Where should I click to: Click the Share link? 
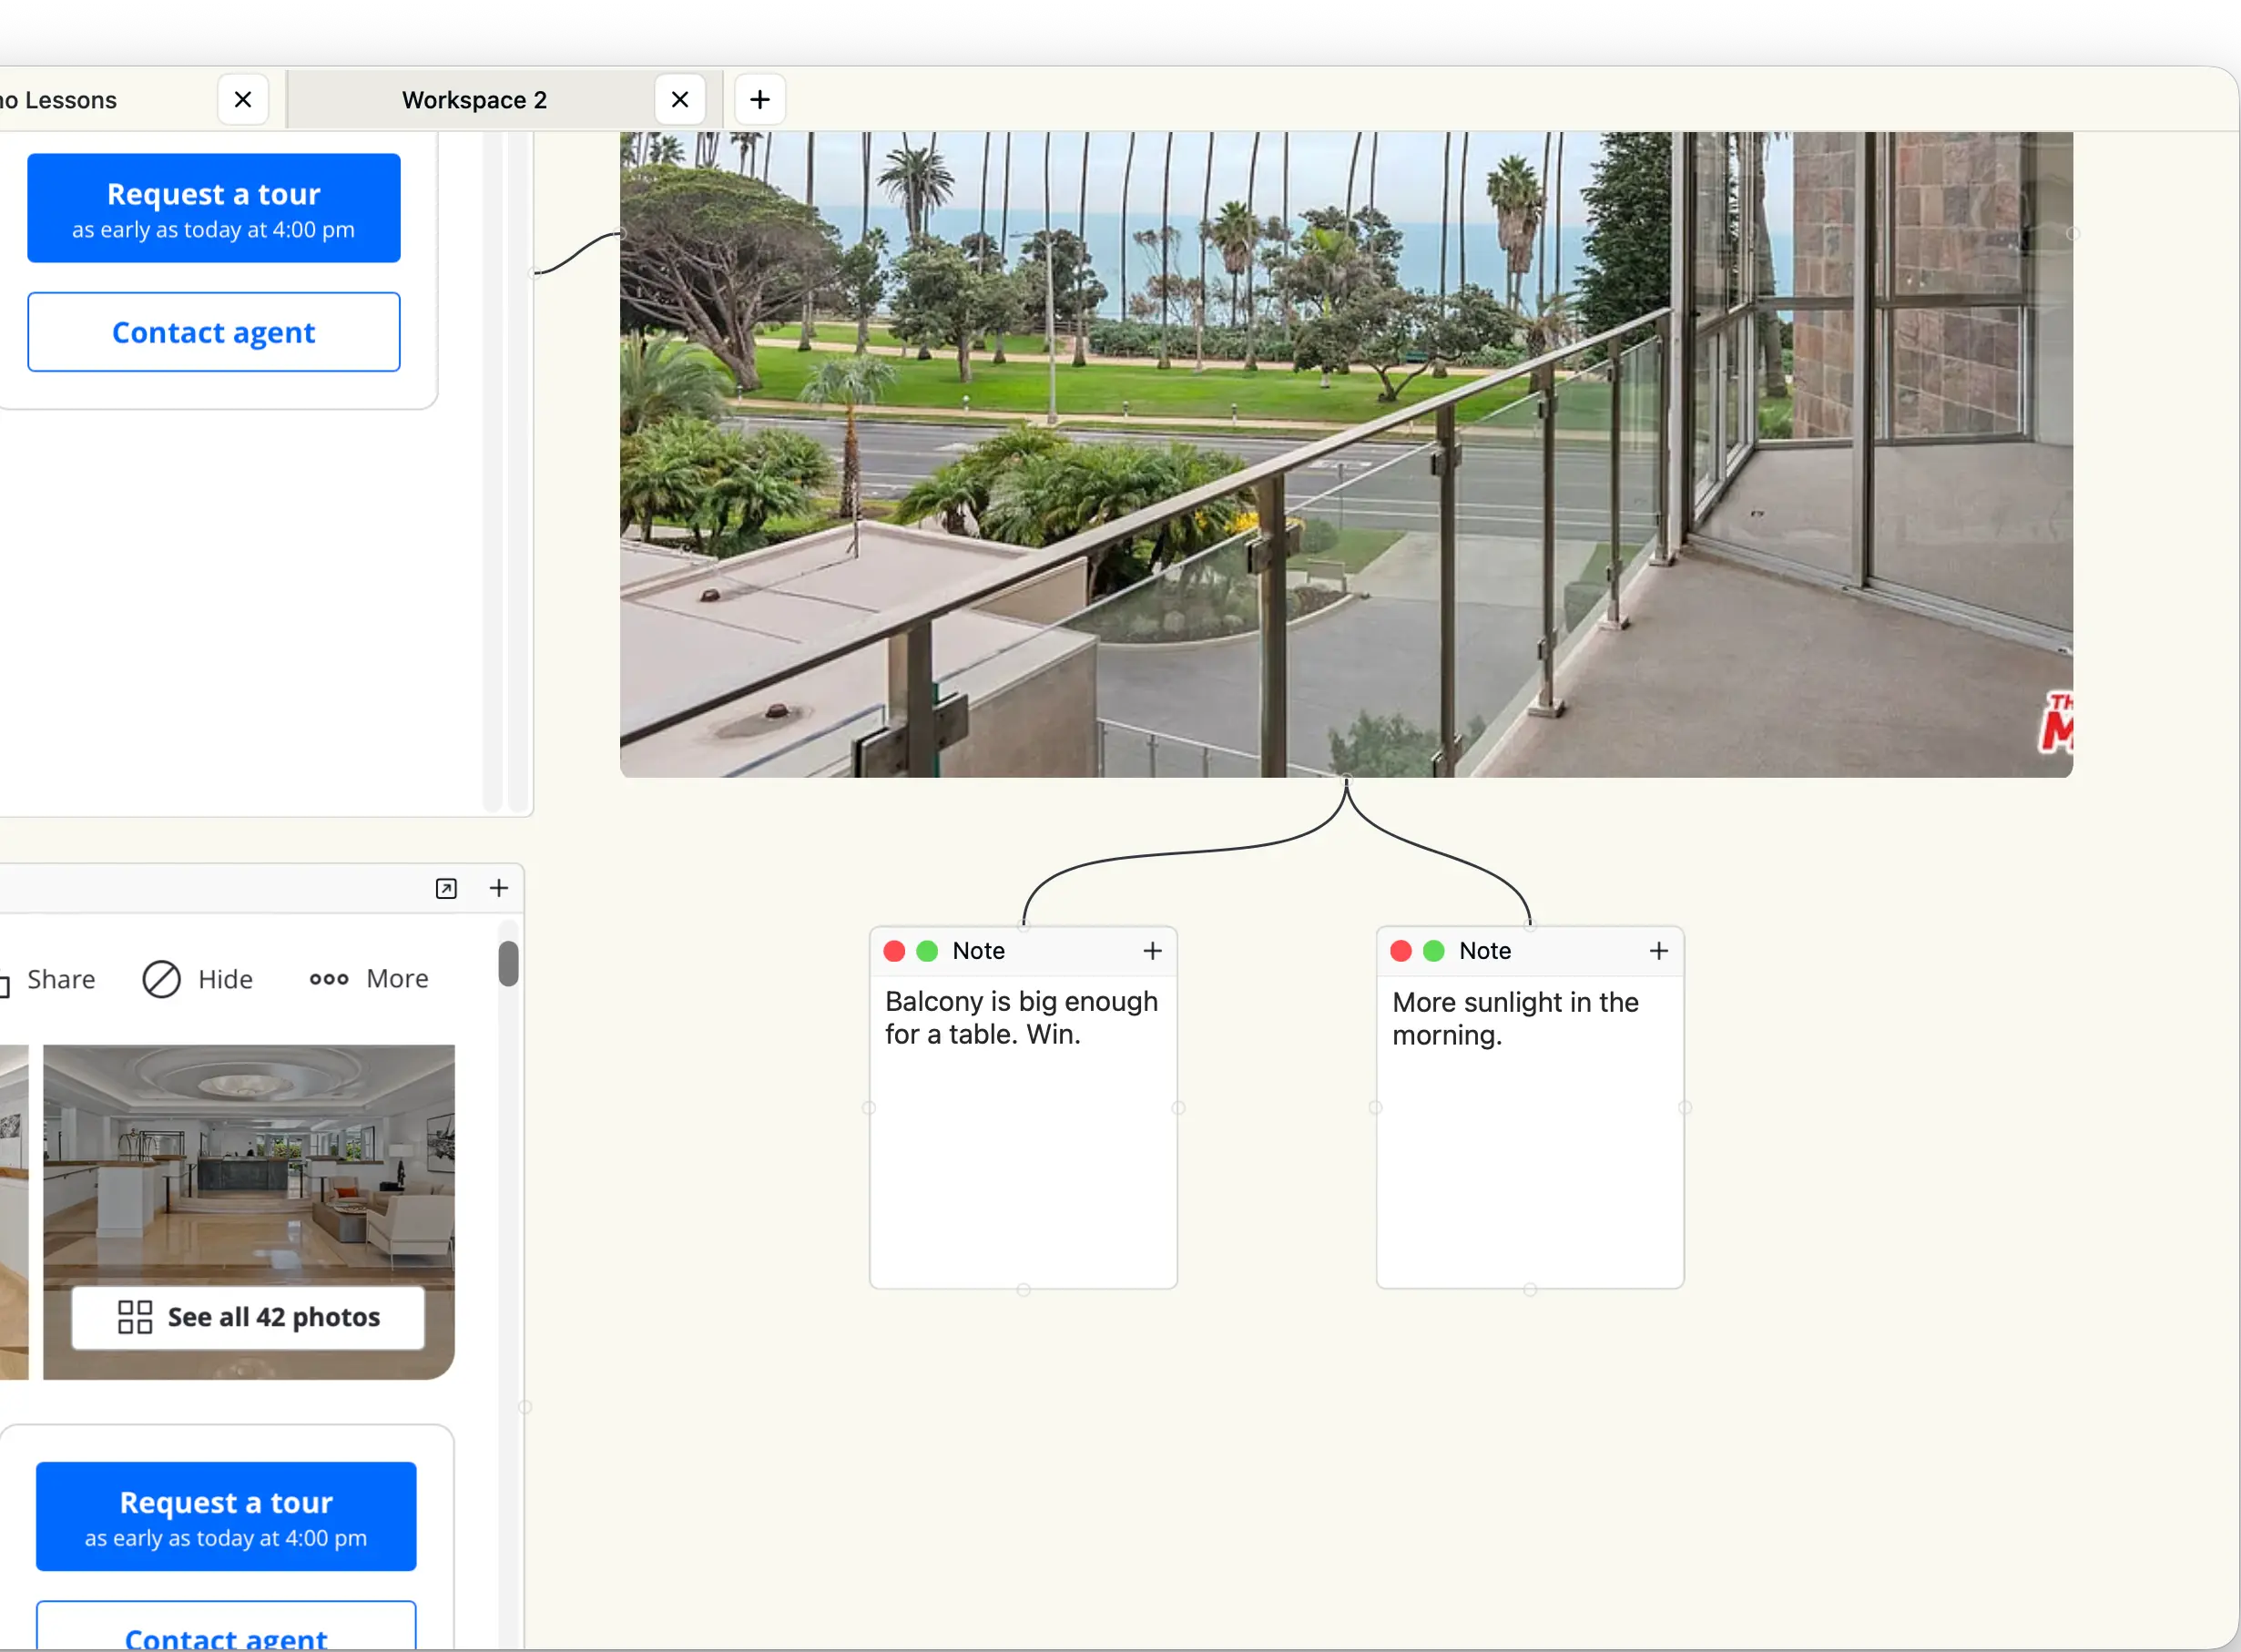(x=60, y=979)
